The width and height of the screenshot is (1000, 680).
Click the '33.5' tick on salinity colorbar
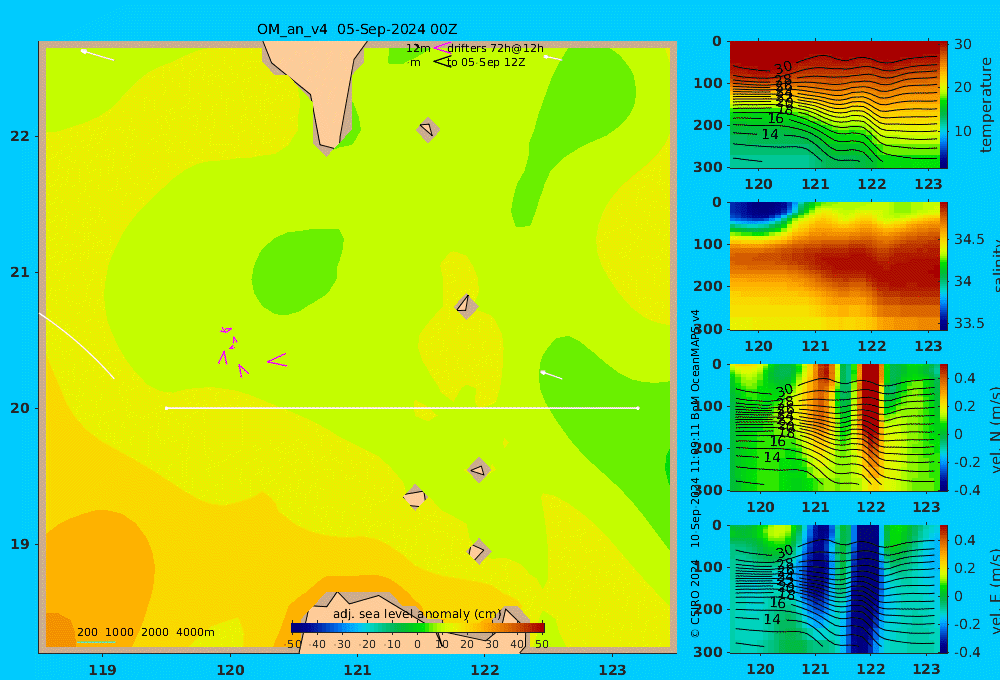tap(969, 323)
